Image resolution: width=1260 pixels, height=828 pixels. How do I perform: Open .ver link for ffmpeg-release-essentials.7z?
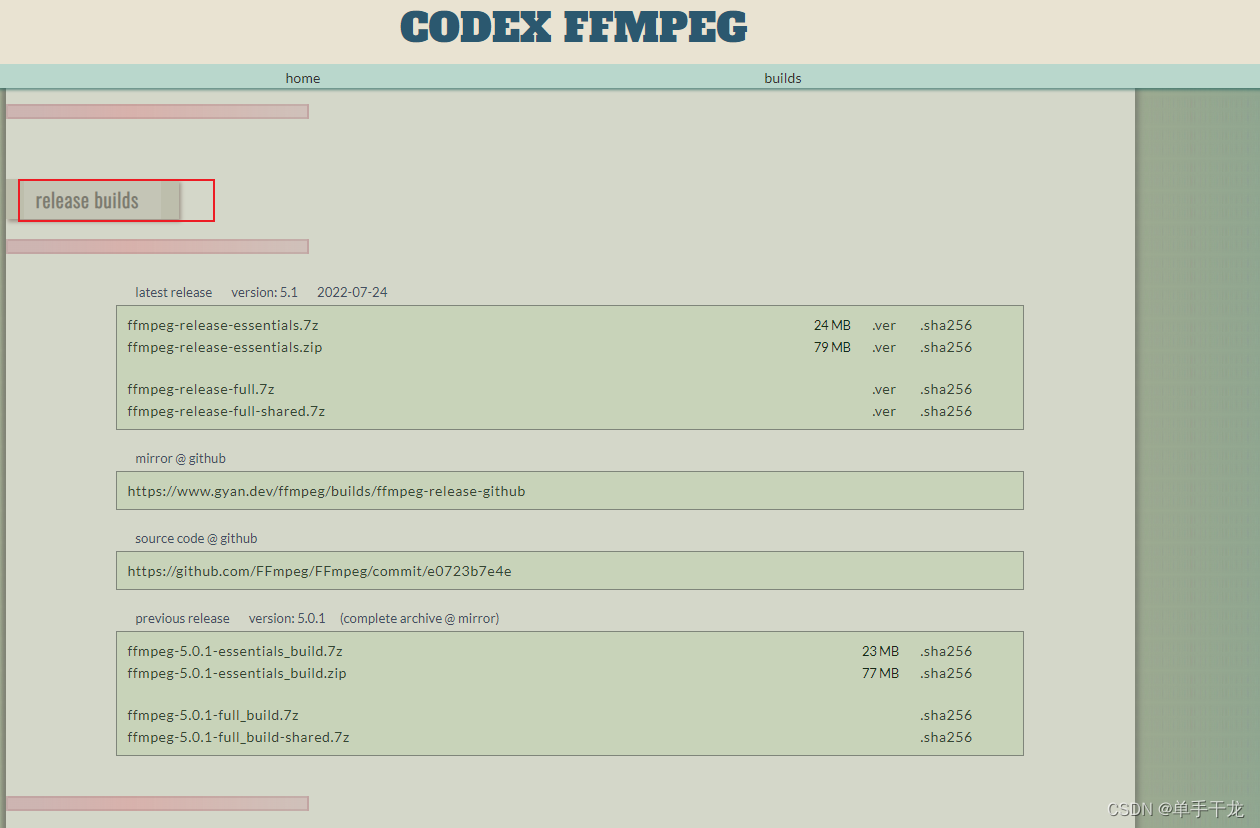(x=884, y=325)
